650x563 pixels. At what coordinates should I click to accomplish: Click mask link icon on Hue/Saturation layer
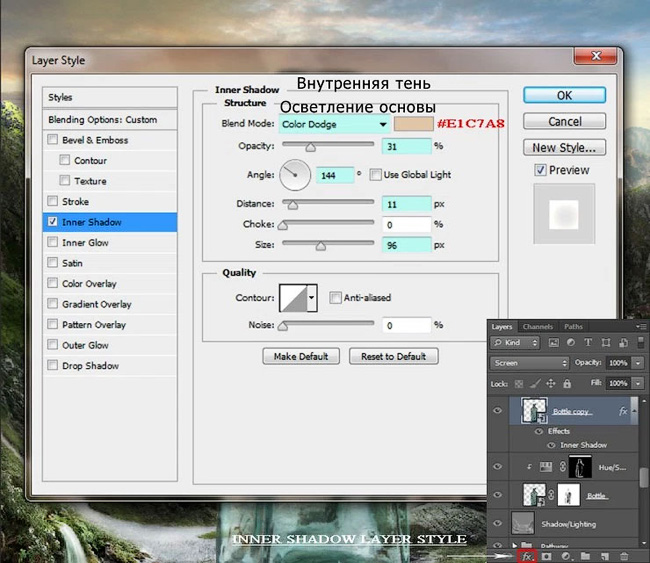click(563, 466)
